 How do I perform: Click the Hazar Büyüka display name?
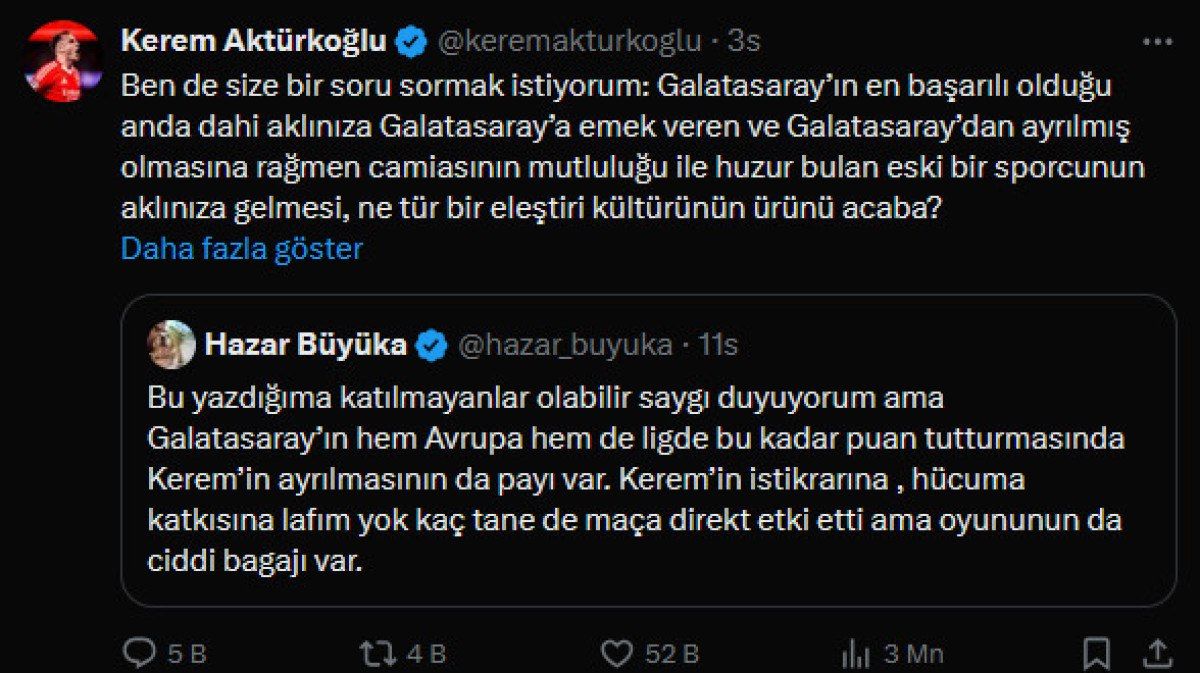[x=305, y=345]
